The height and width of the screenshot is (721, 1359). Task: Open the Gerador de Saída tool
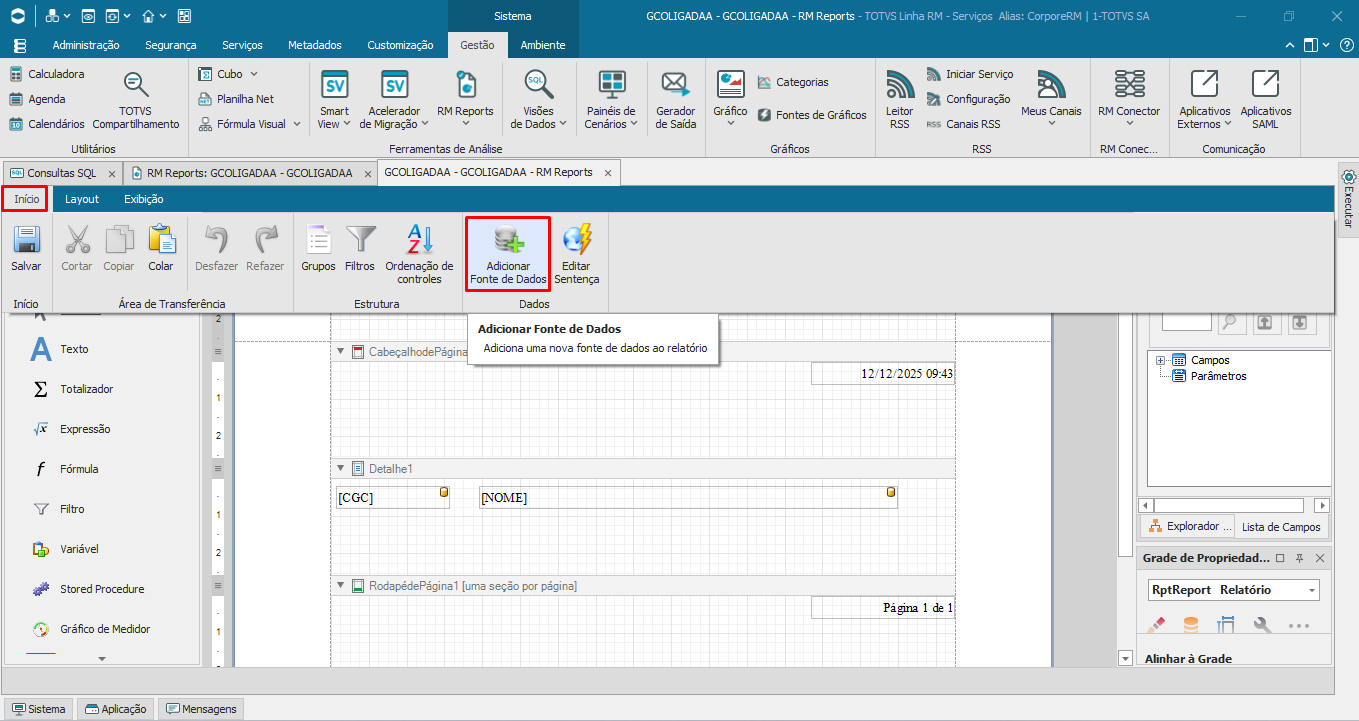coord(675,86)
